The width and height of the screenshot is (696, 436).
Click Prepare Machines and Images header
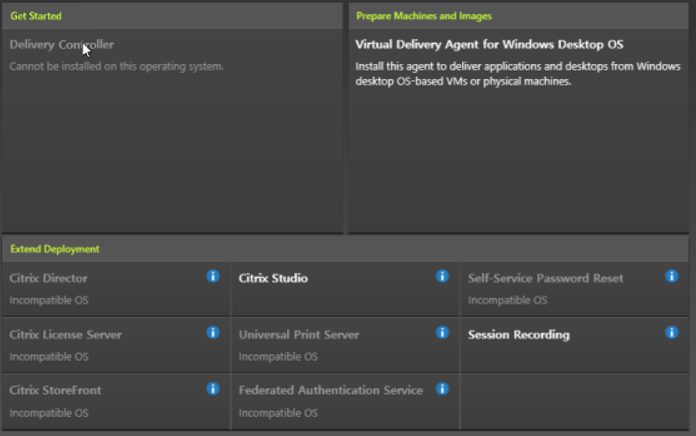point(424,16)
